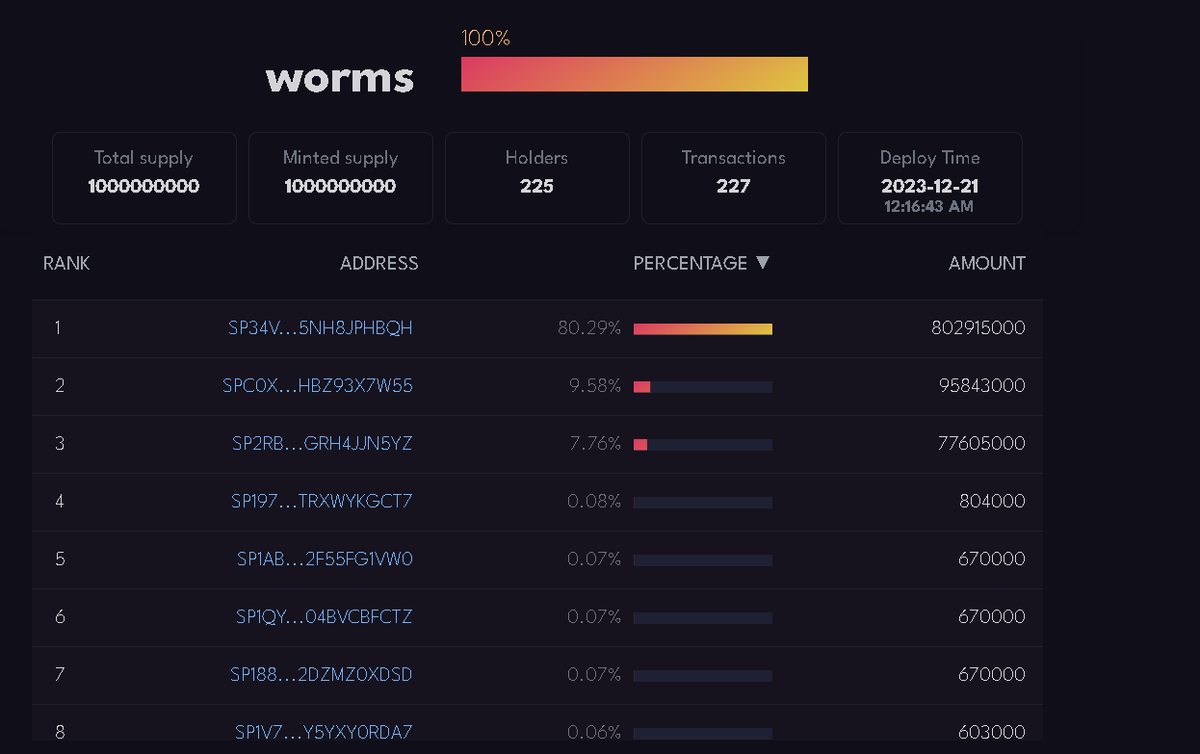This screenshot has width=1200, height=754.
Task: Click the worms mint progress bar
Action: click(634, 74)
